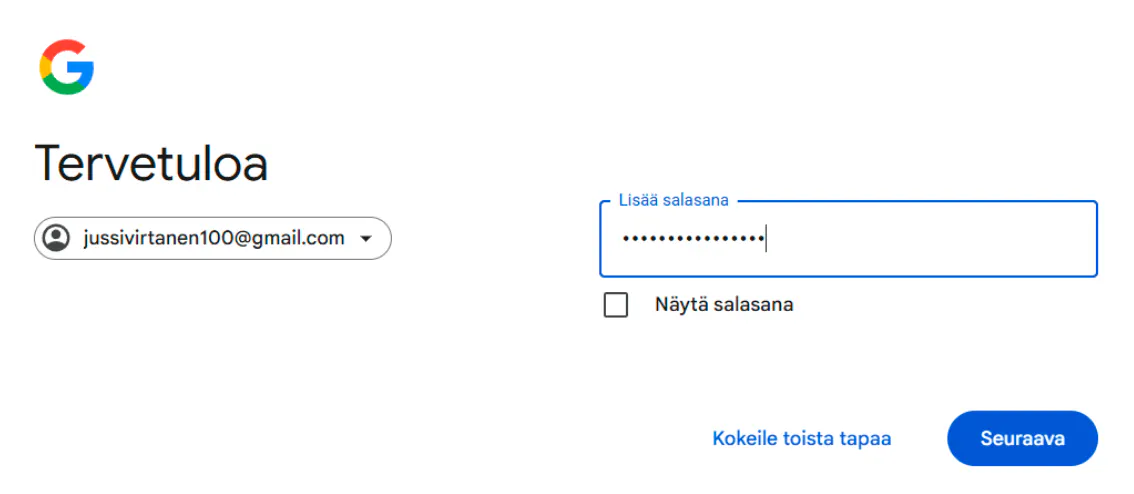Click the masked password dots
Viewport: 1134px width, 494px height.
[690, 240]
